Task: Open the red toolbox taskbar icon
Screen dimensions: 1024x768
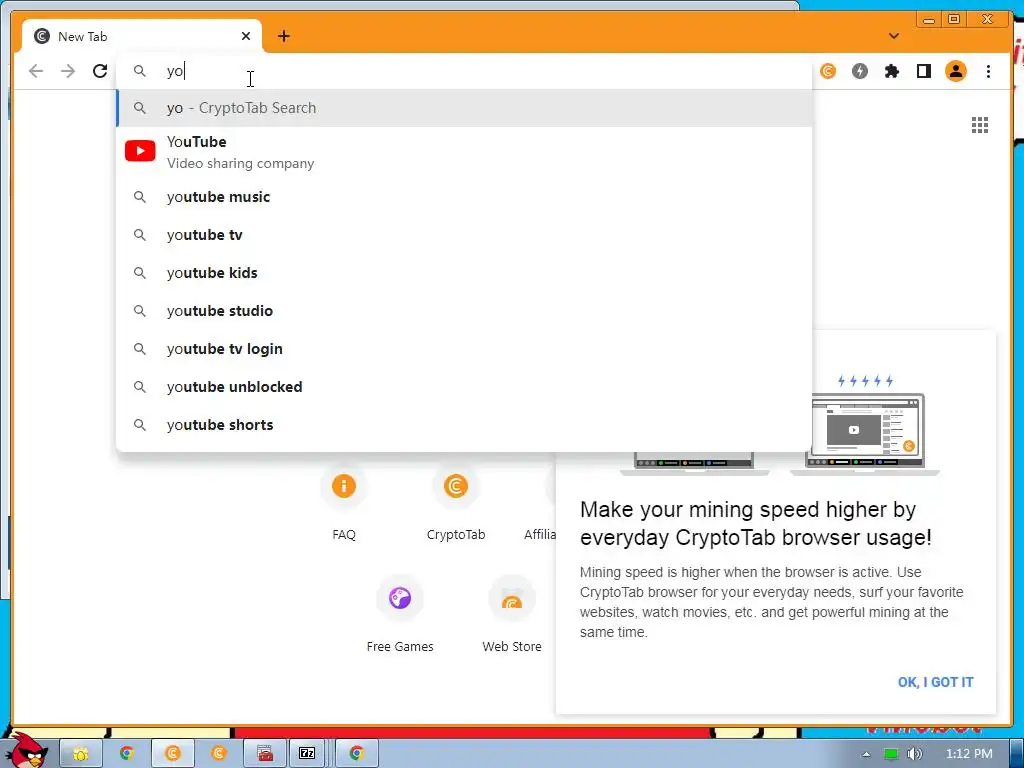Action: [265, 754]
